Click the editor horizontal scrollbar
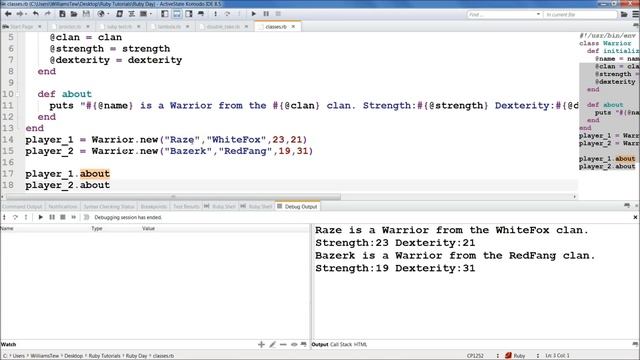Image resolution: width=640 pixels, height=360 pixels. click(173, 197)
